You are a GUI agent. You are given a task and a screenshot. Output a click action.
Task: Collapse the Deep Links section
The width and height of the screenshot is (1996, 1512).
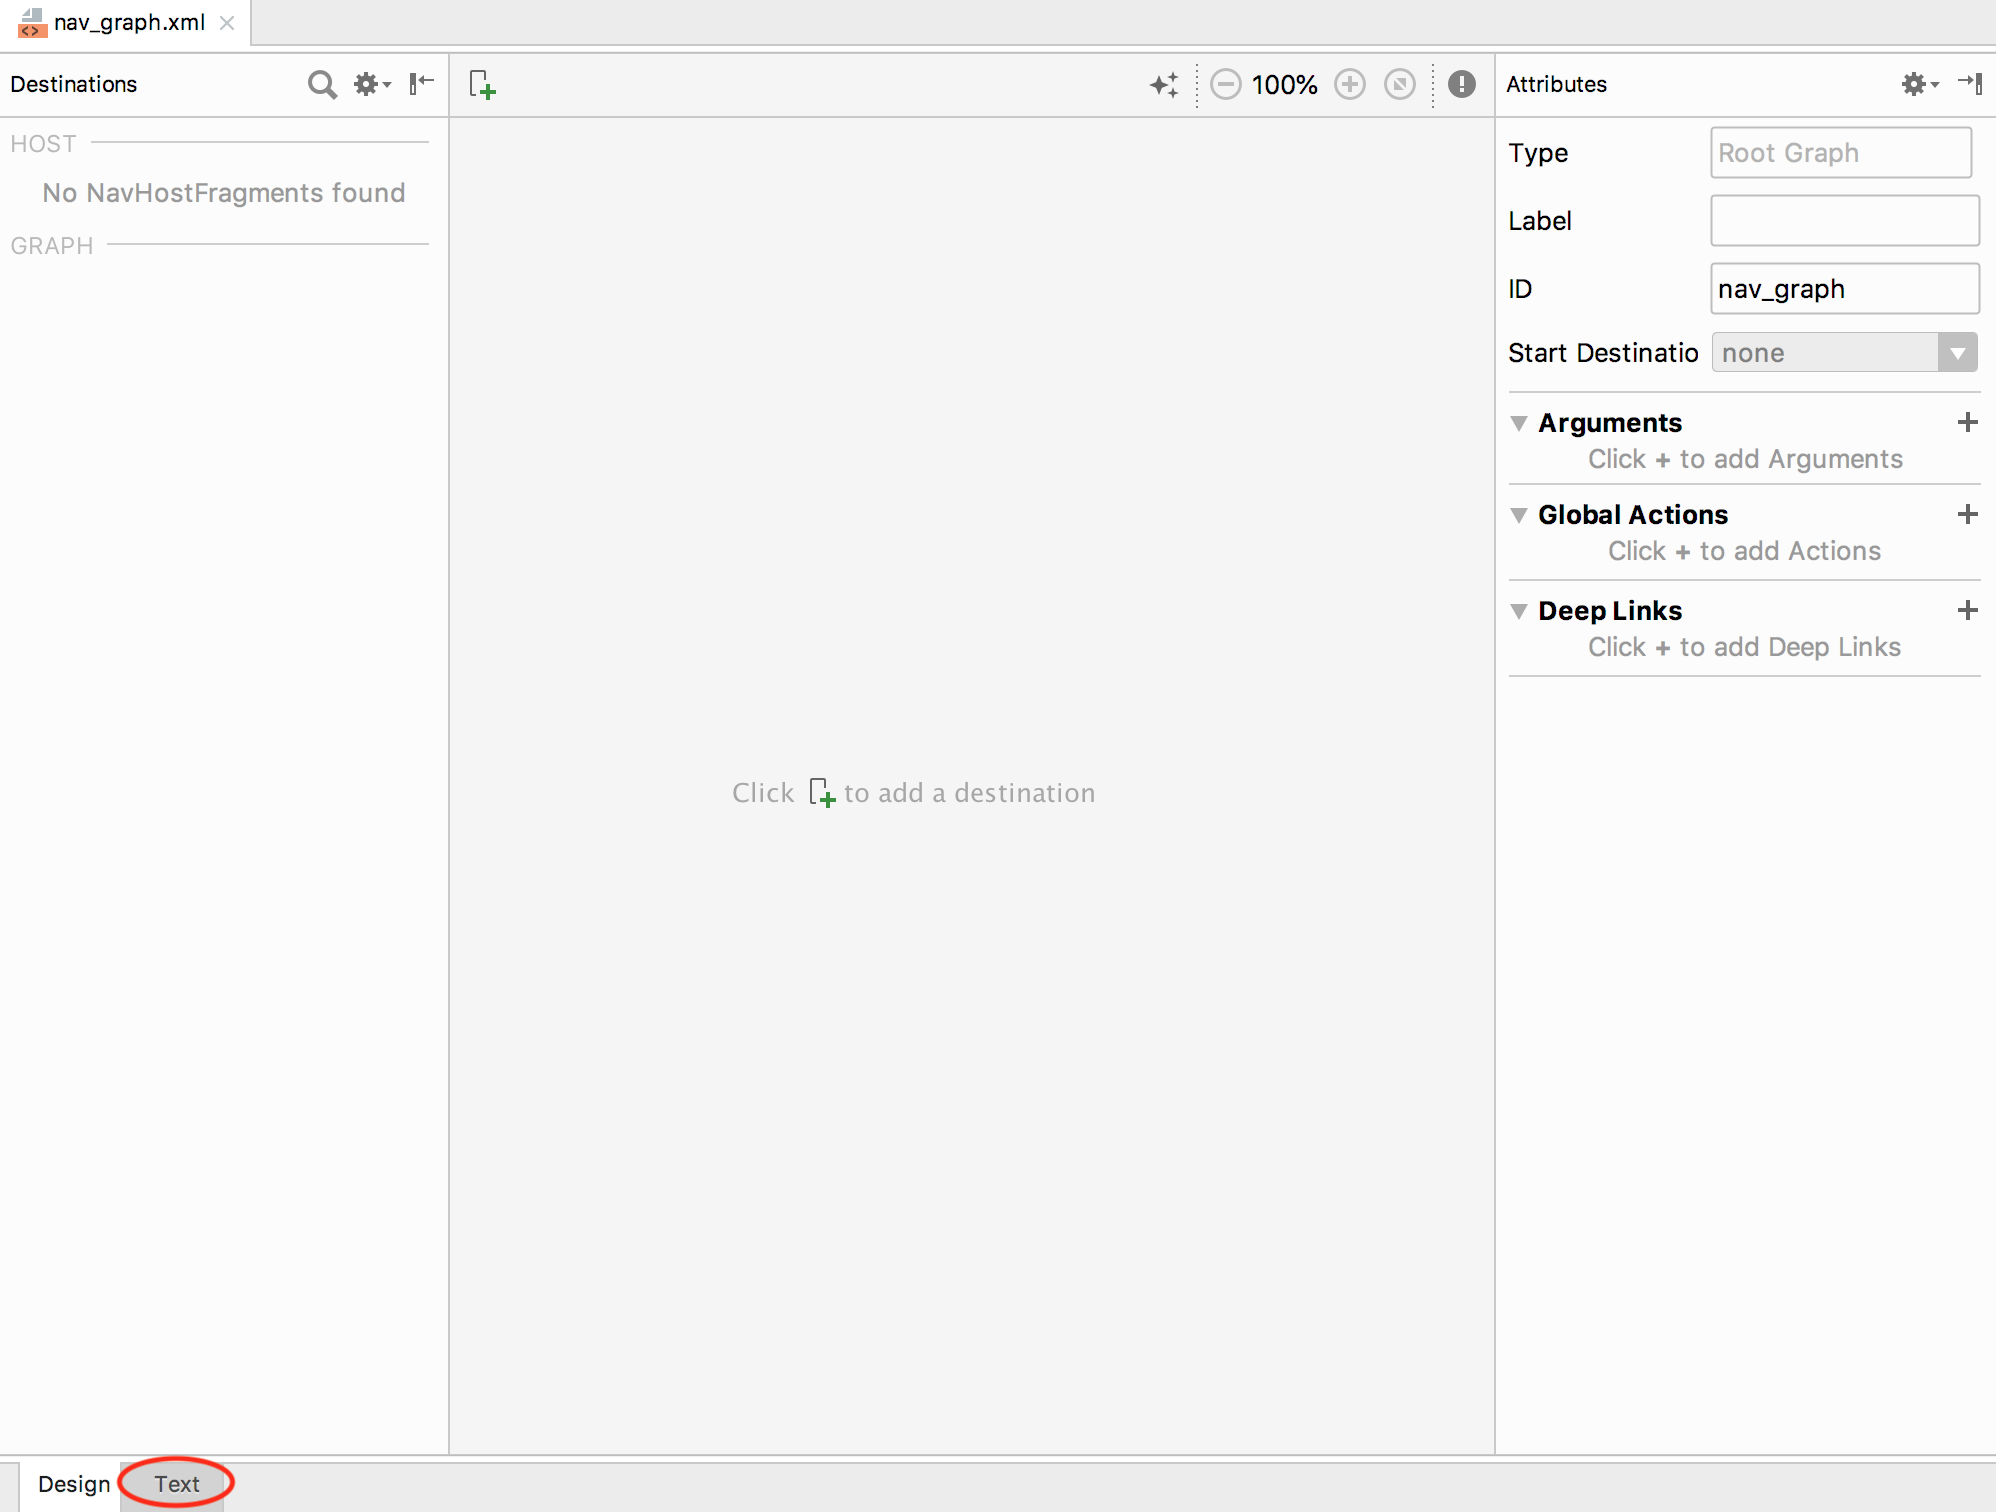click(x=1519, y=610)
